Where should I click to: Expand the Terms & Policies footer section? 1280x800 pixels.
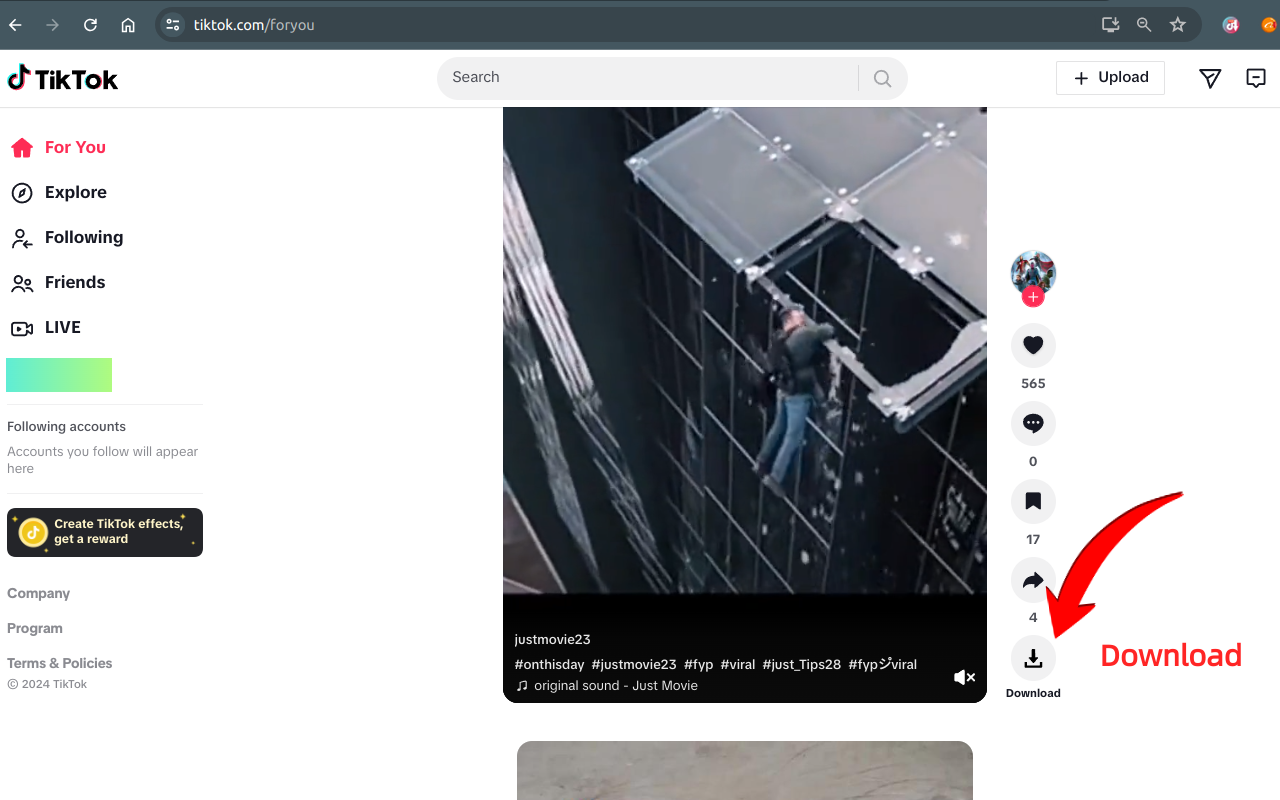point(60,663)
